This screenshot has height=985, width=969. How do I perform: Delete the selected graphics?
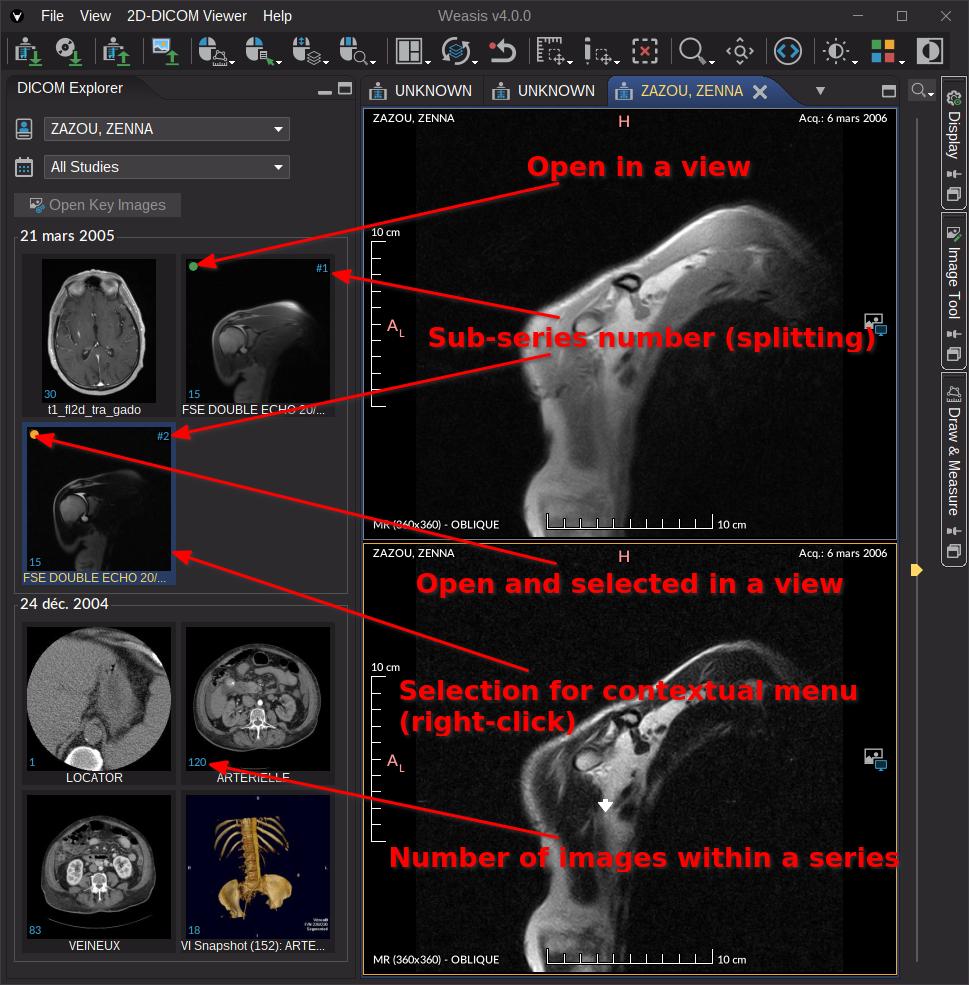[645, 51]
